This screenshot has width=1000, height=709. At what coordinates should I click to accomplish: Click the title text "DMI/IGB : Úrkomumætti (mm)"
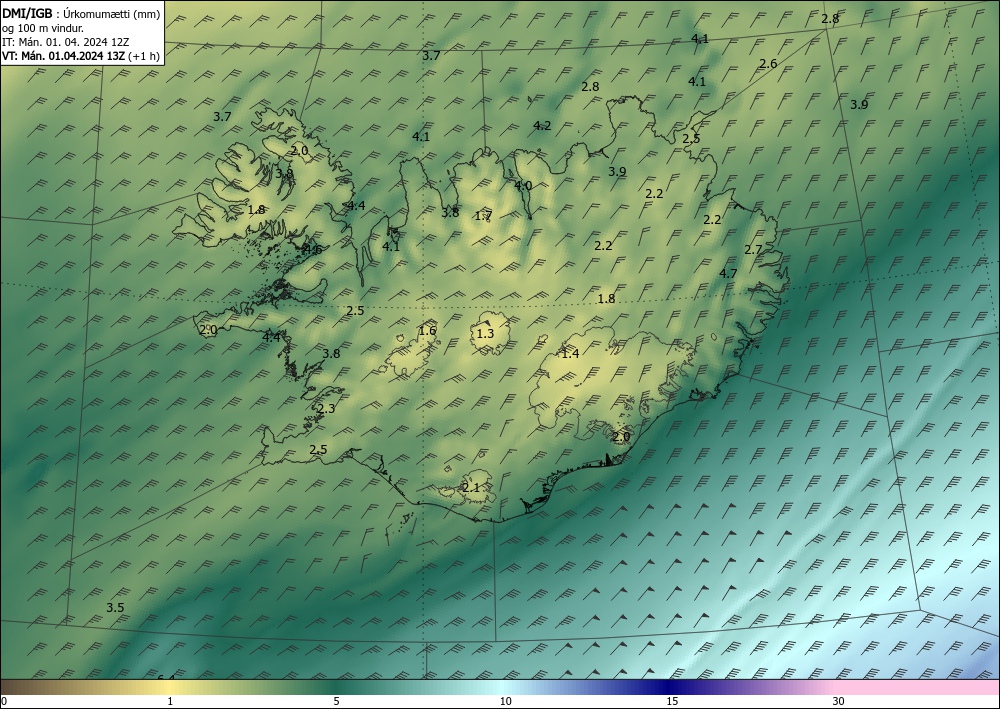[x=81, y=14]
